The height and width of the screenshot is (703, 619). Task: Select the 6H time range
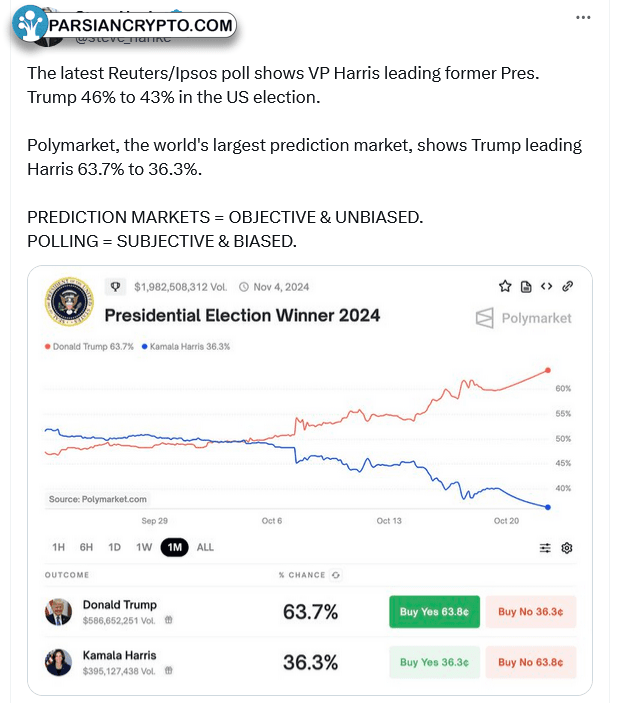tap(86, 547)
